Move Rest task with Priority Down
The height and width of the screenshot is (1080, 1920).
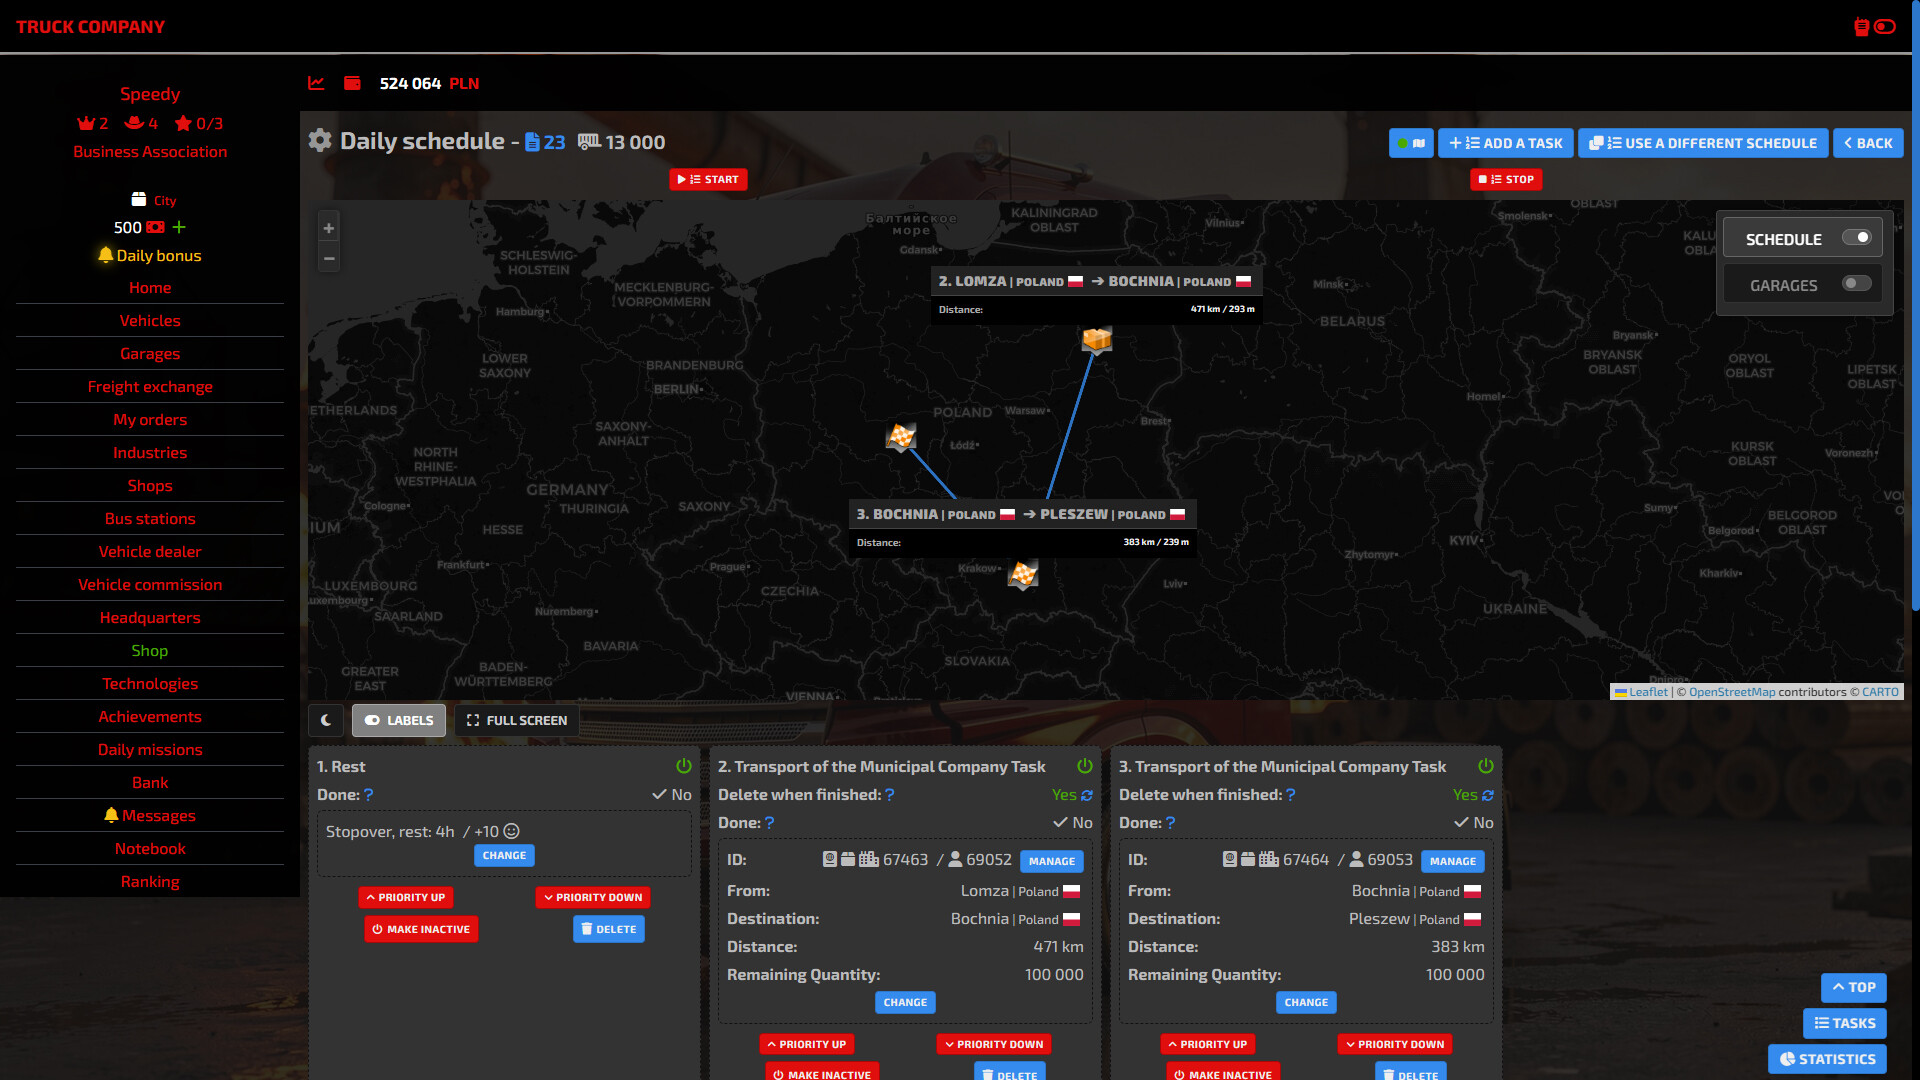coord(593,897)
